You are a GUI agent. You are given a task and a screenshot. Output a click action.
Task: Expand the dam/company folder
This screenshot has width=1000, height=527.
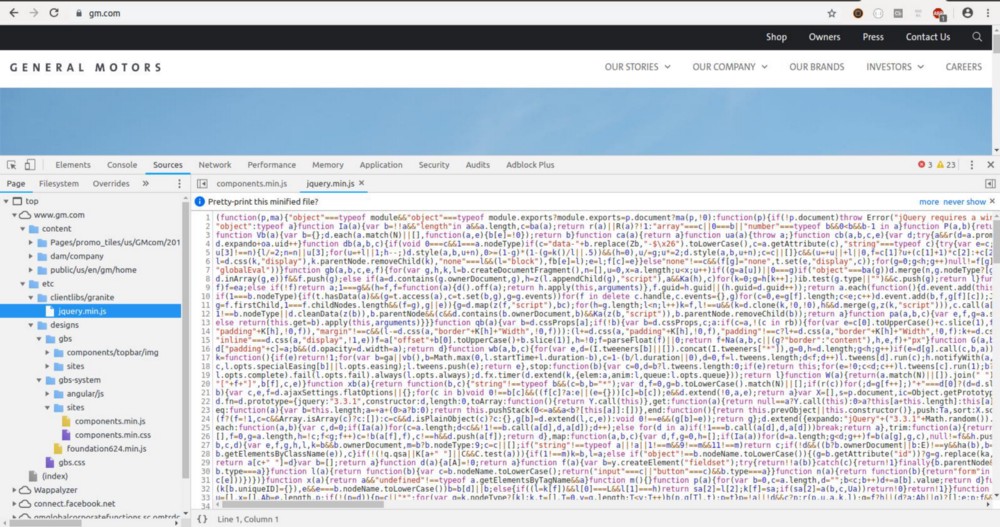coord(31,256)
